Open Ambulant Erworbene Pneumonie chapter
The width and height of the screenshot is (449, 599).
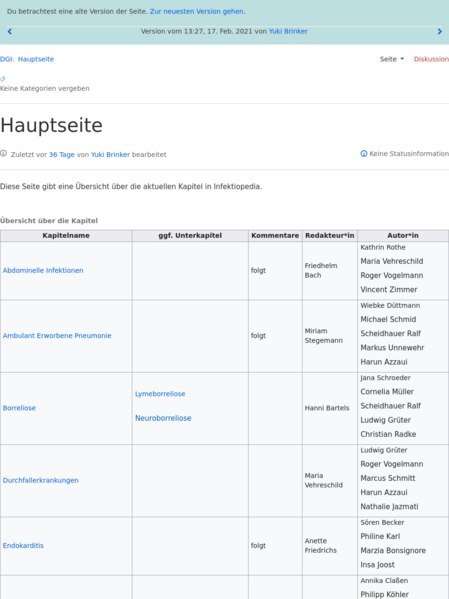(x=57, y=336)
